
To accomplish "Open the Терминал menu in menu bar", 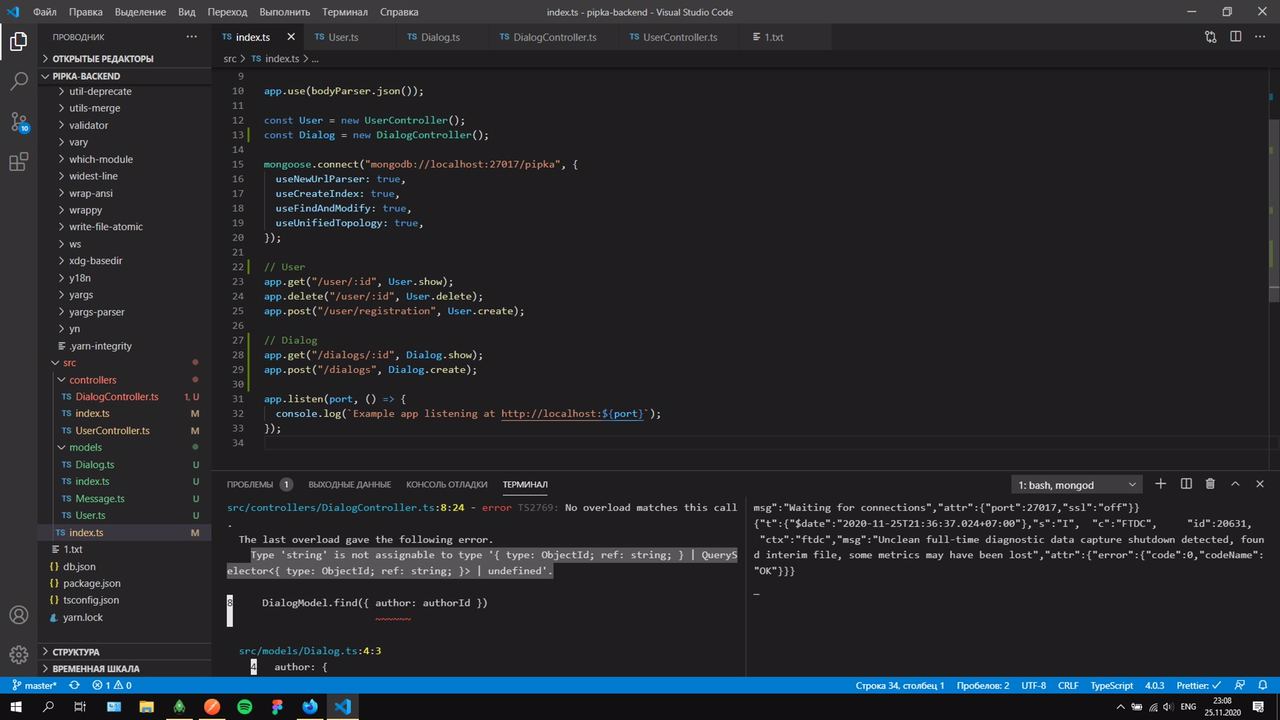I will [x=345, y=12].
